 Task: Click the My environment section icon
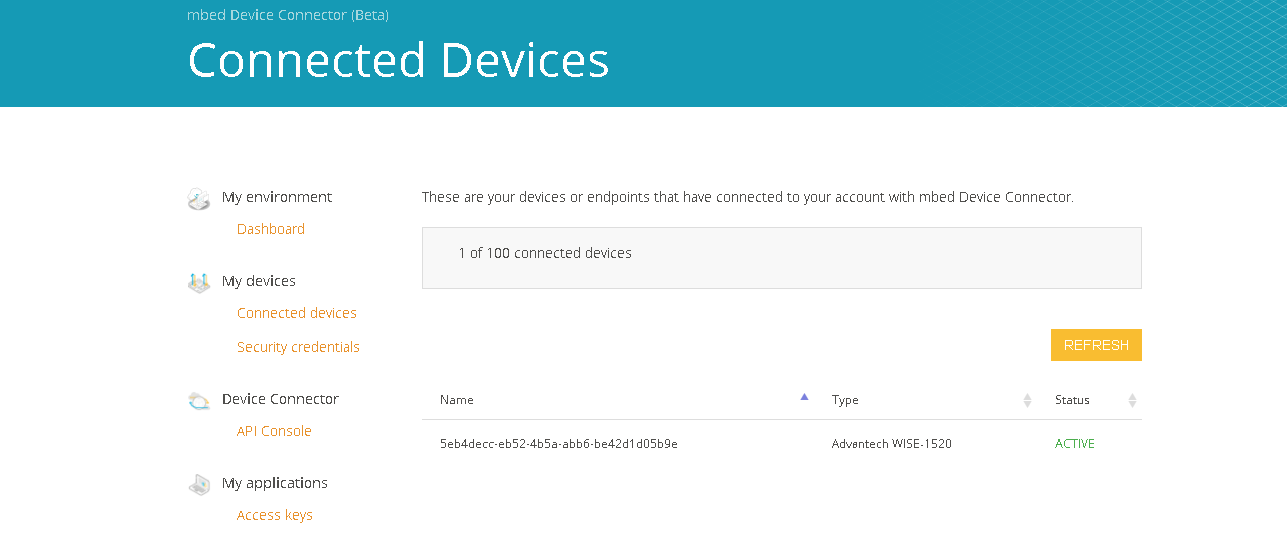click(x=199, y=198)
